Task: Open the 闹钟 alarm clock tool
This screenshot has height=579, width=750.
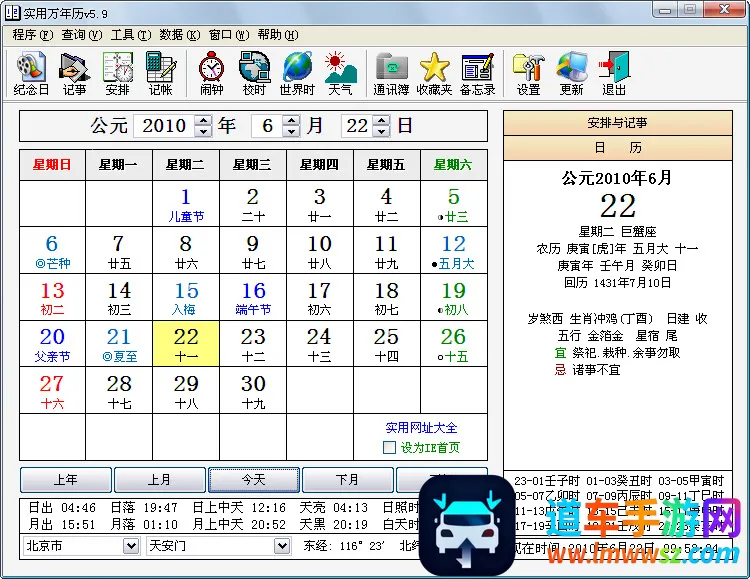Action: (x=211, y=73)
